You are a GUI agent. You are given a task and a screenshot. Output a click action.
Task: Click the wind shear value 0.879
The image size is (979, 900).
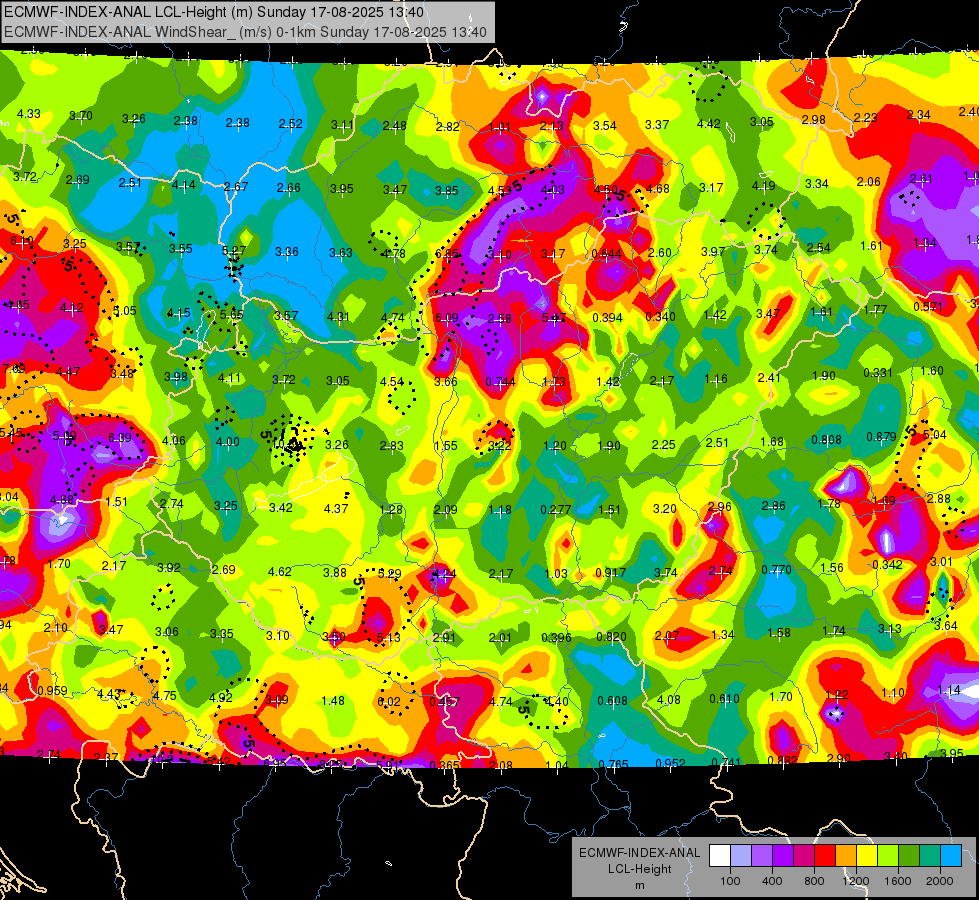pyautogui.click(x=881, y=437)
